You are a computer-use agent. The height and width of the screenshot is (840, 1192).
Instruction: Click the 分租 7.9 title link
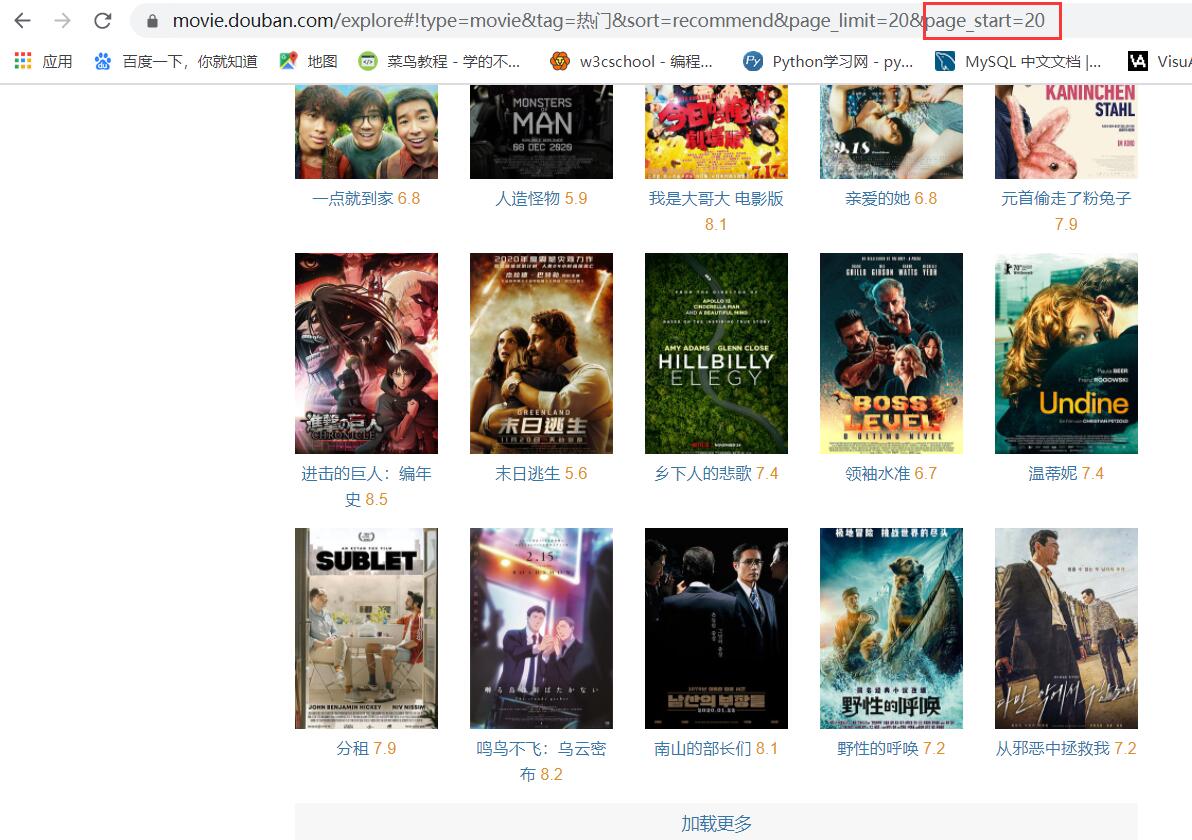(366, 749)
